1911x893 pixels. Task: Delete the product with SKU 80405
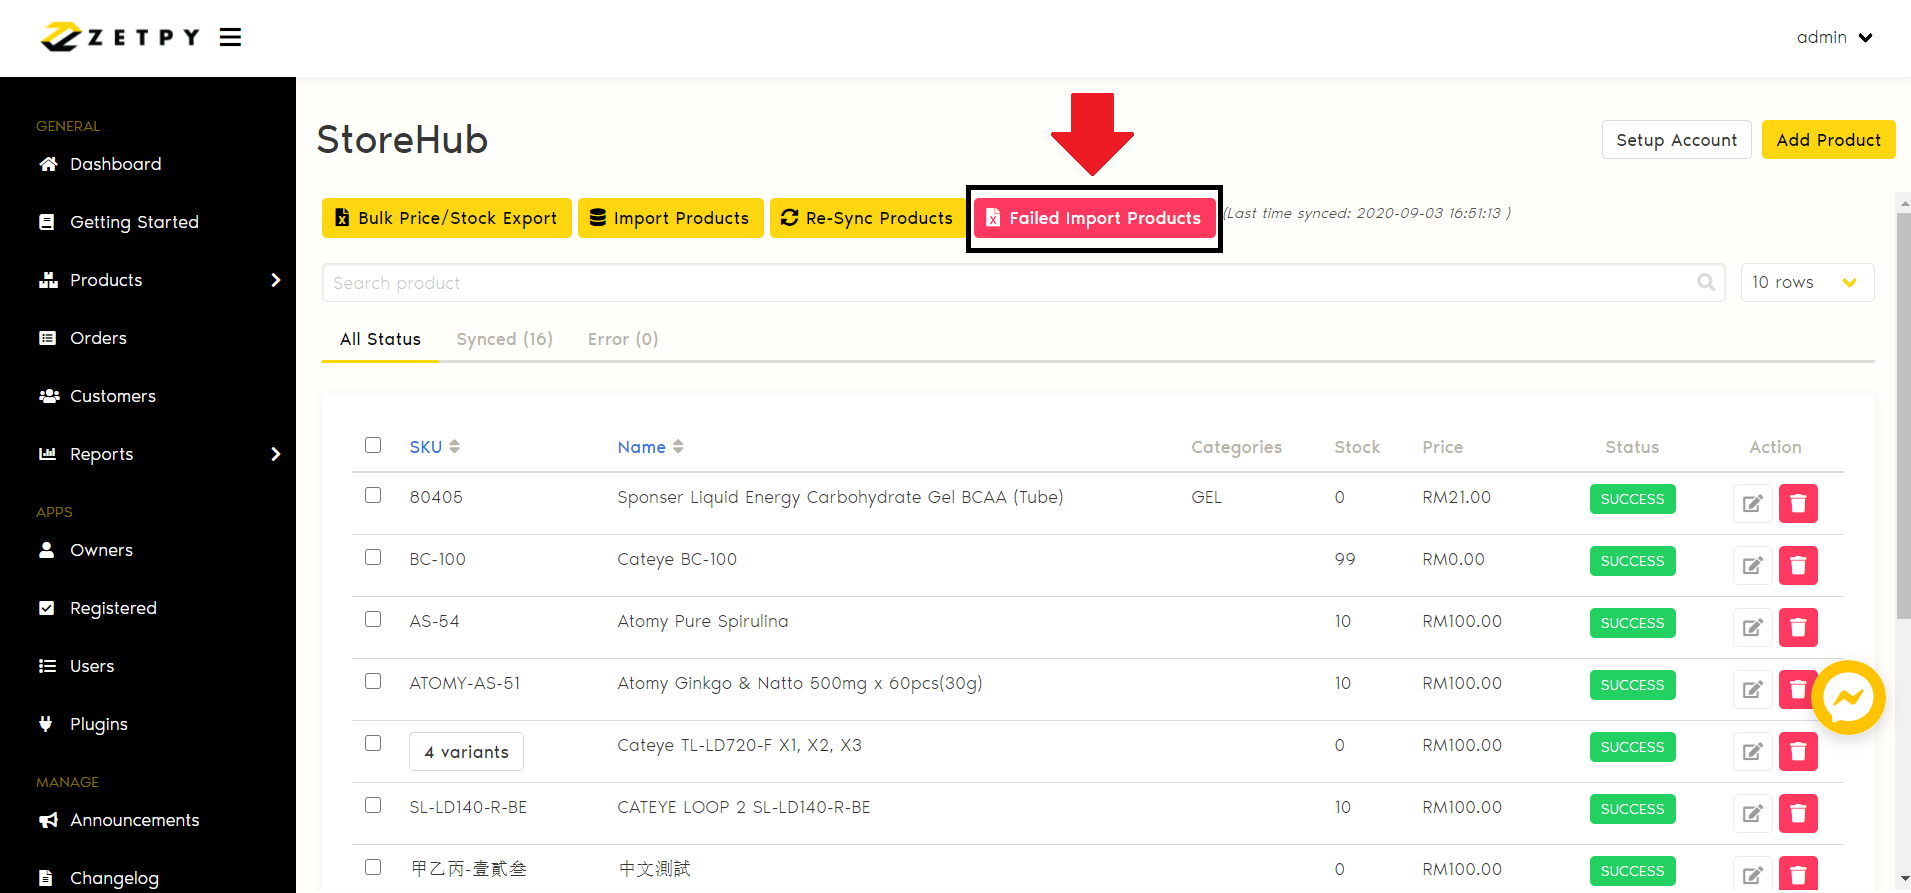coord(1797,503)
